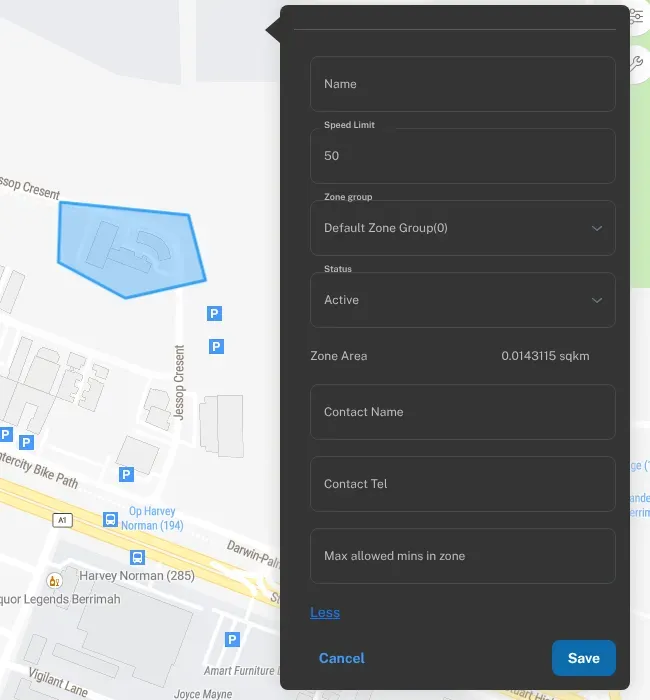Screen dimensions: 650x700
Task: Click the Status chevron arrow
Action: pyautogui.click(x=597, y=300)
